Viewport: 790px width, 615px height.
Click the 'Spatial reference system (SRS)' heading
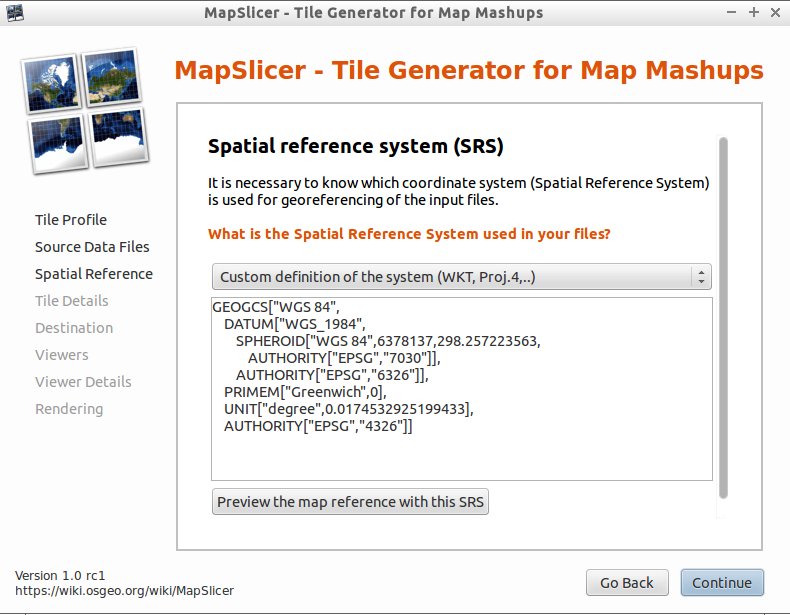(x=356, y=146)
